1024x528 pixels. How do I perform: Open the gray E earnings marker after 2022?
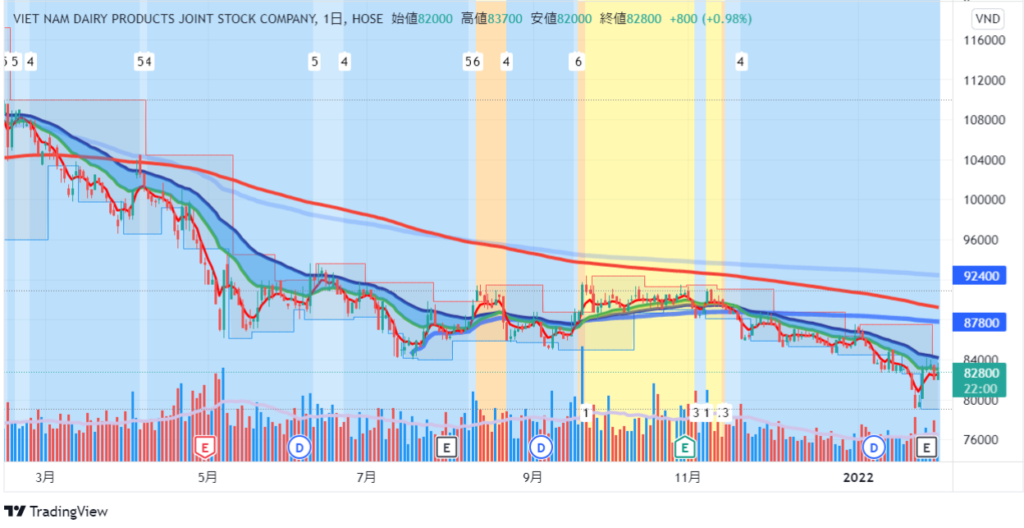click(927, 448)
